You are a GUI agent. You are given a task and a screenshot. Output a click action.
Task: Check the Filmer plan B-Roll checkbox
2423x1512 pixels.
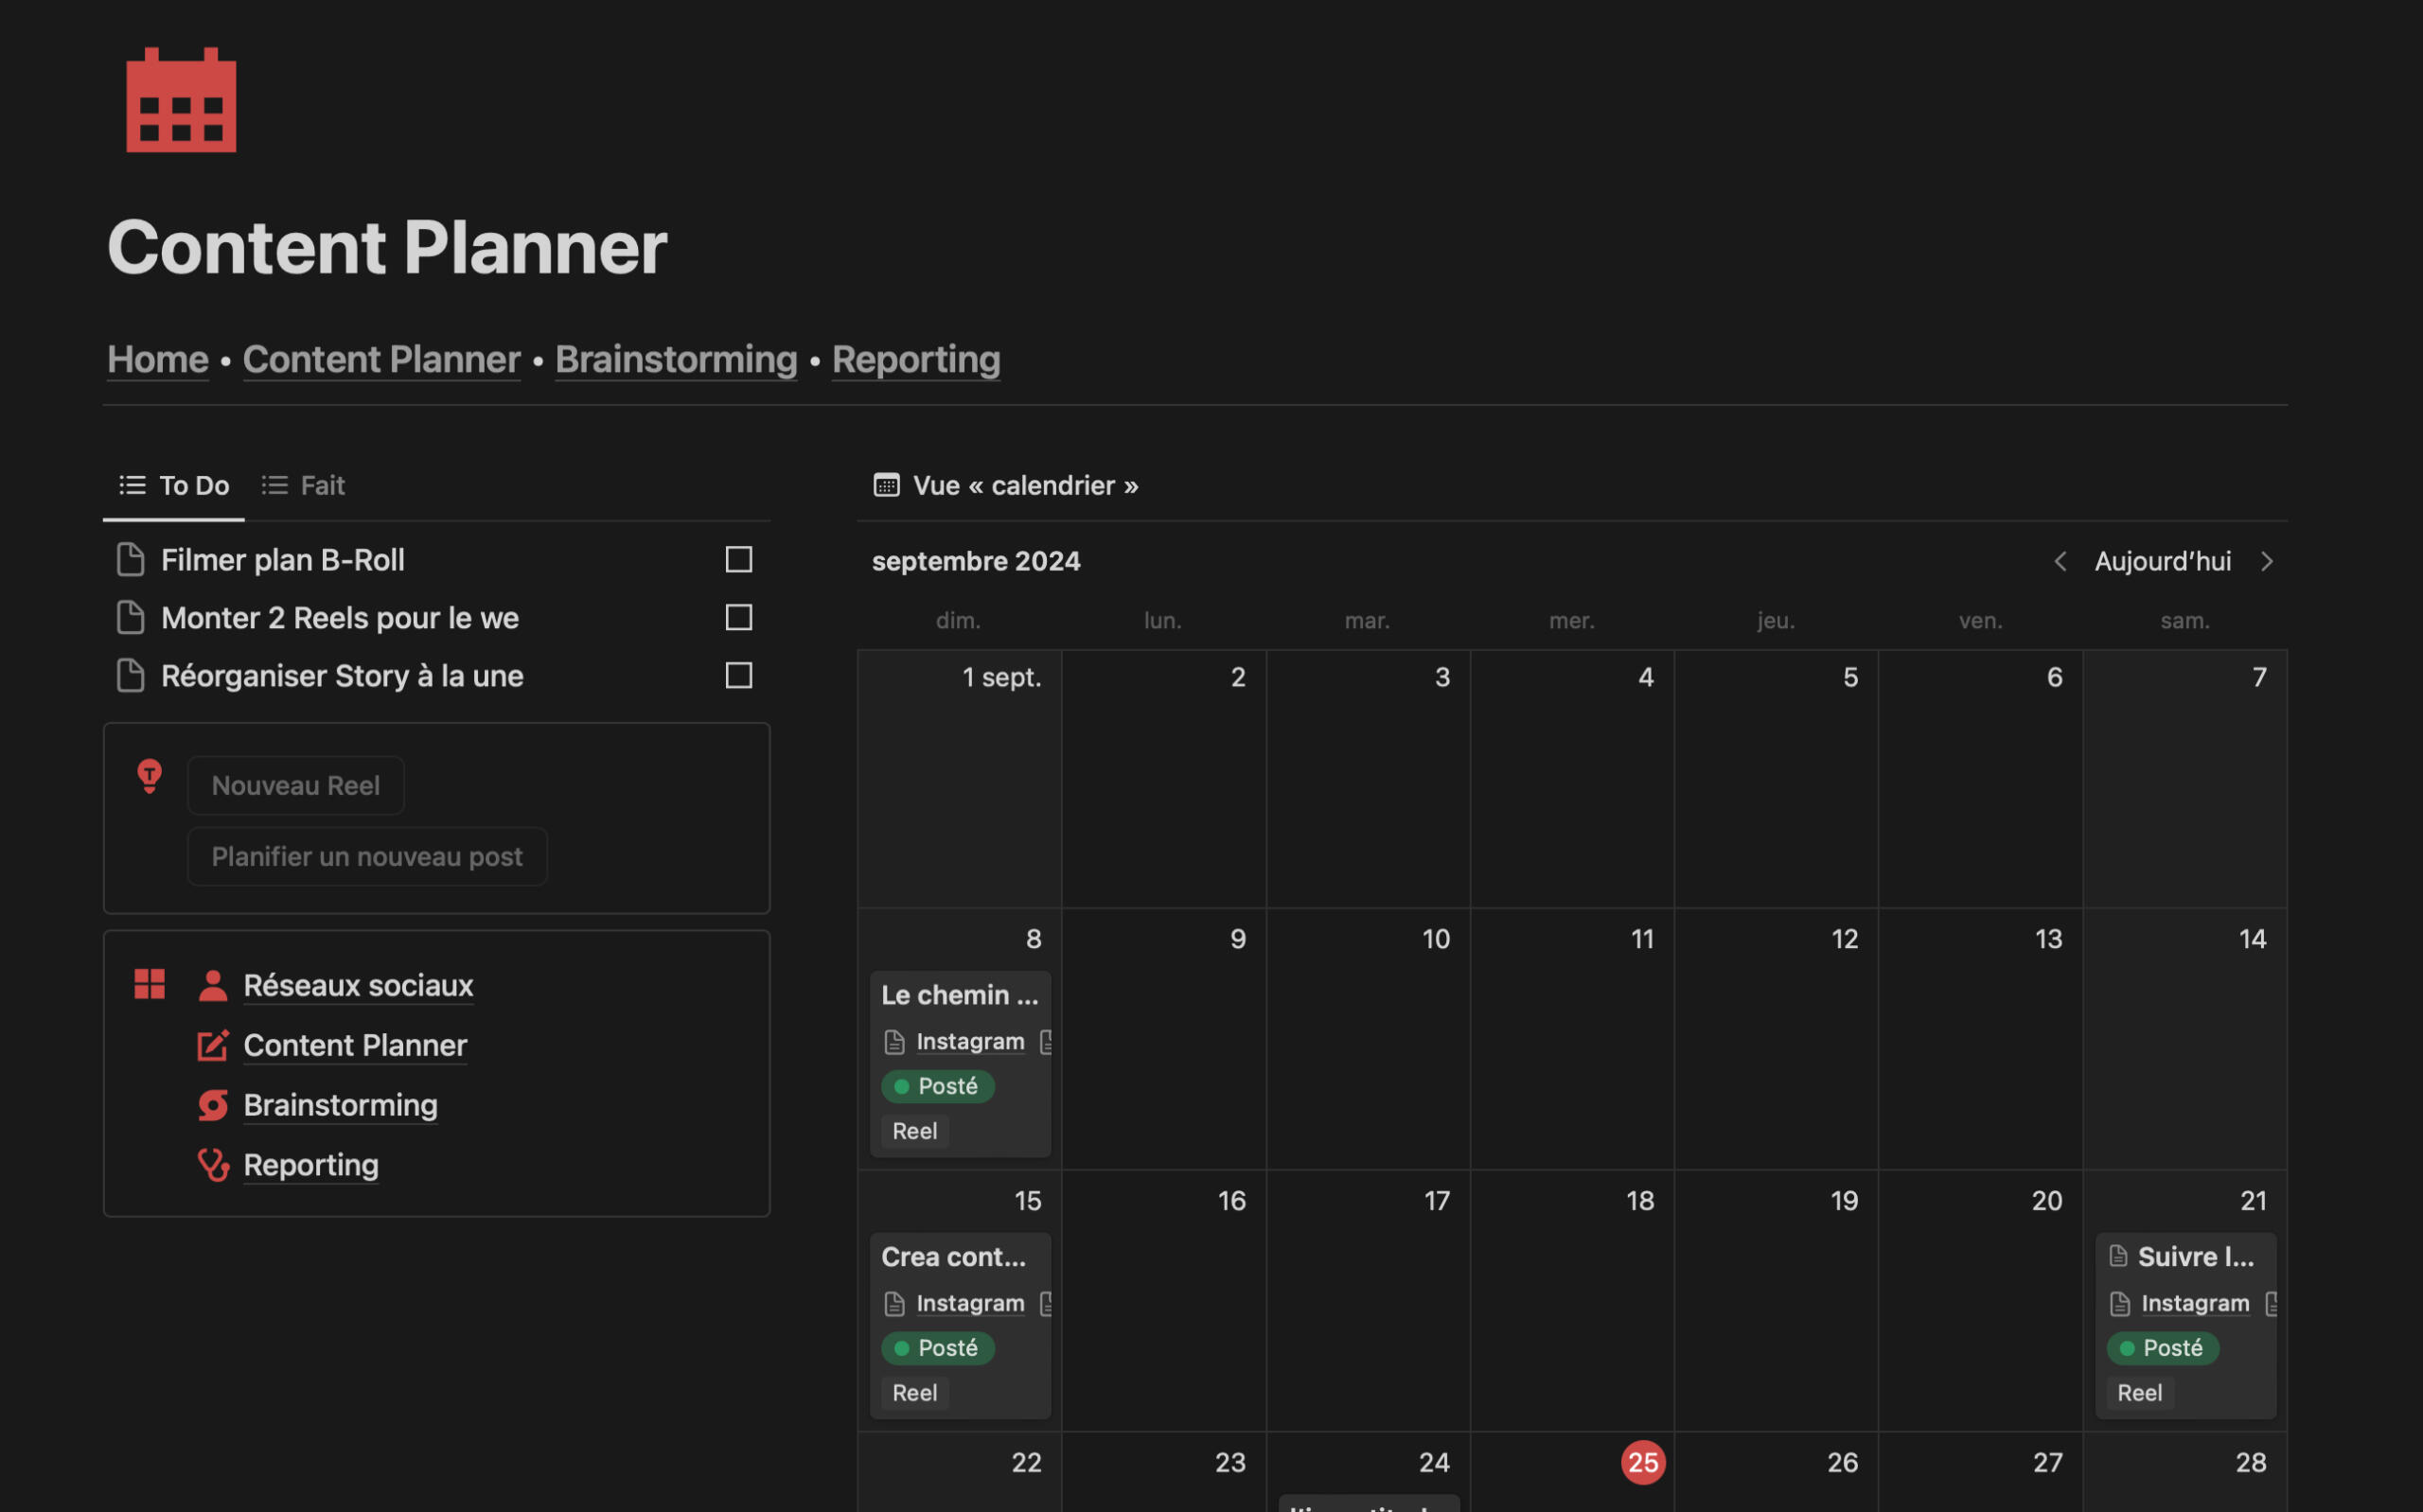click(738, 560)
